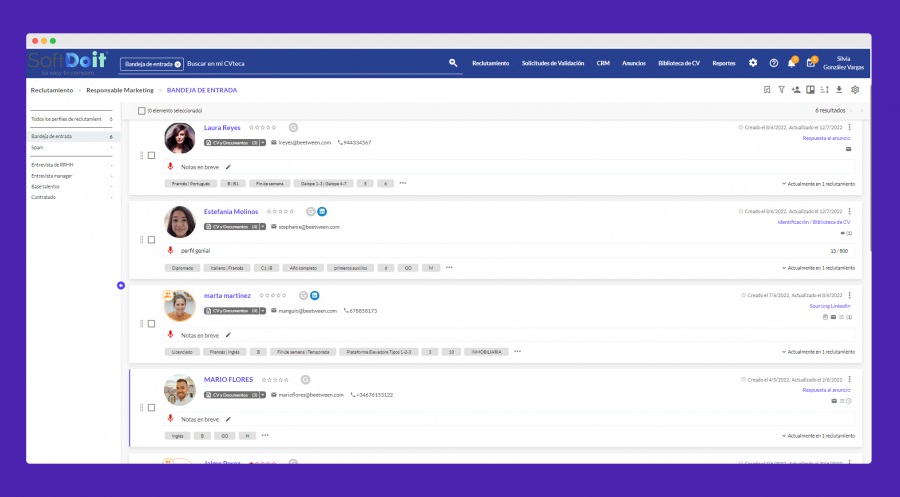Viewport: 900px width, 497px height.
Task: Open Biblioteca de CV menu
Action: pos(679,63)
